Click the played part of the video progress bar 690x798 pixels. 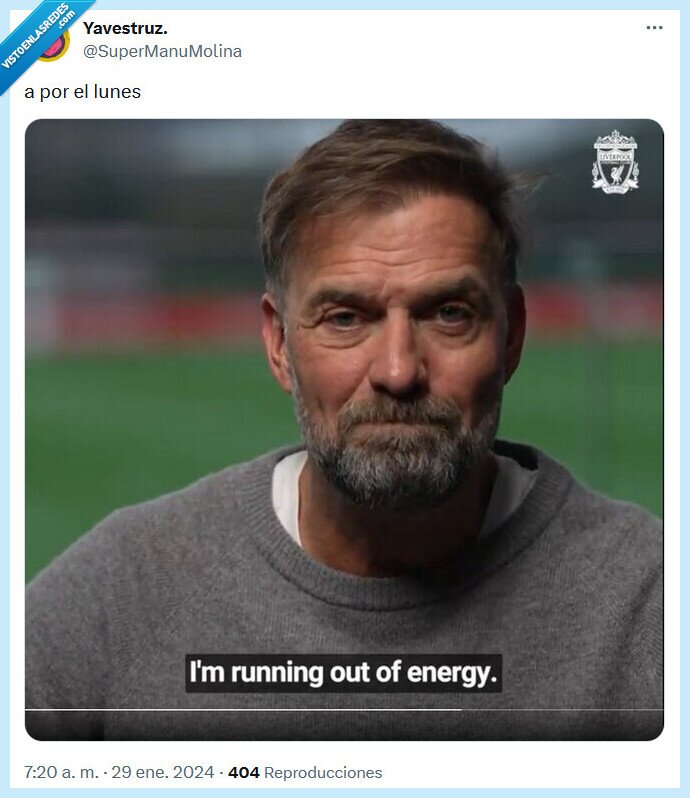coord(243,709)
